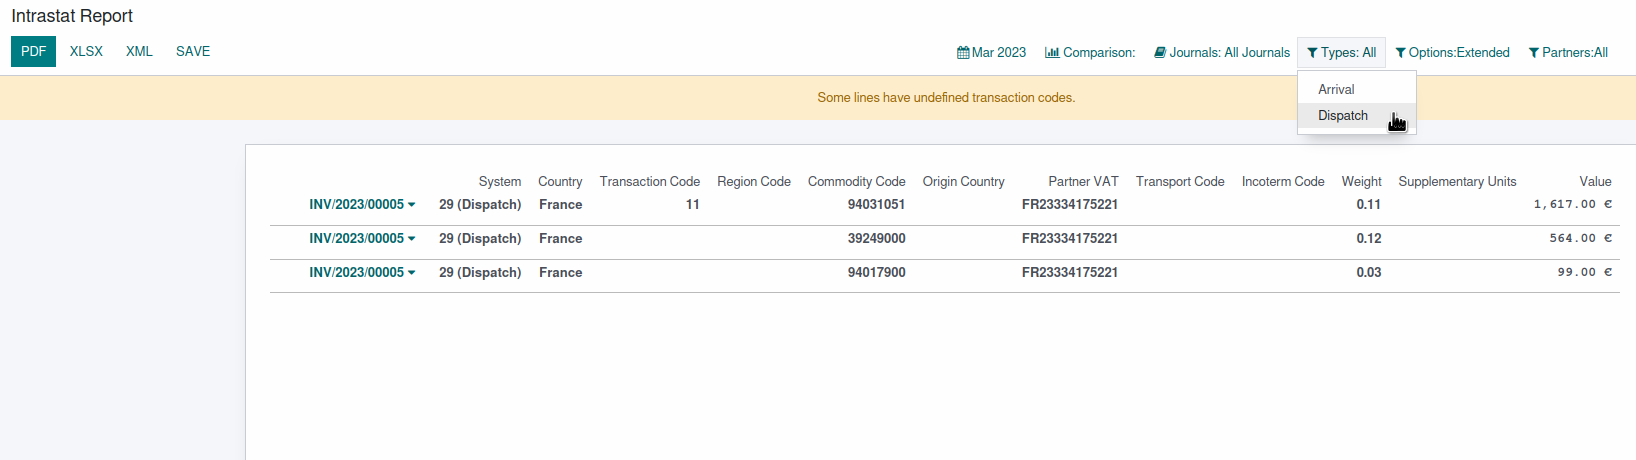1636x460 pixels.
Task: Click the funnel icon before Partners:All
Action: coord(1534,53)
